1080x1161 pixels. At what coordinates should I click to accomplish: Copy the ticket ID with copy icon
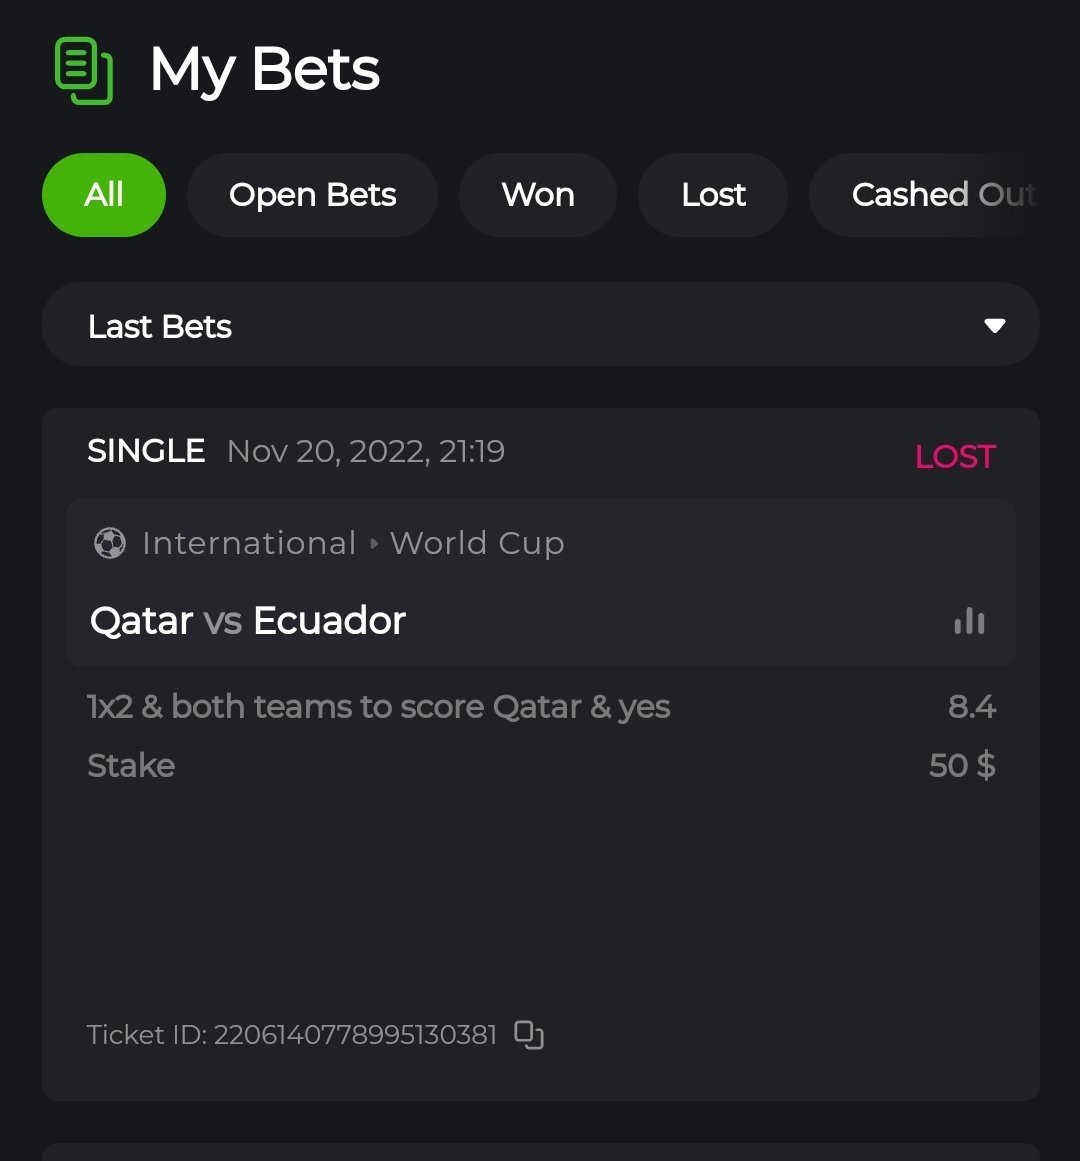(x=529, y=1034)
